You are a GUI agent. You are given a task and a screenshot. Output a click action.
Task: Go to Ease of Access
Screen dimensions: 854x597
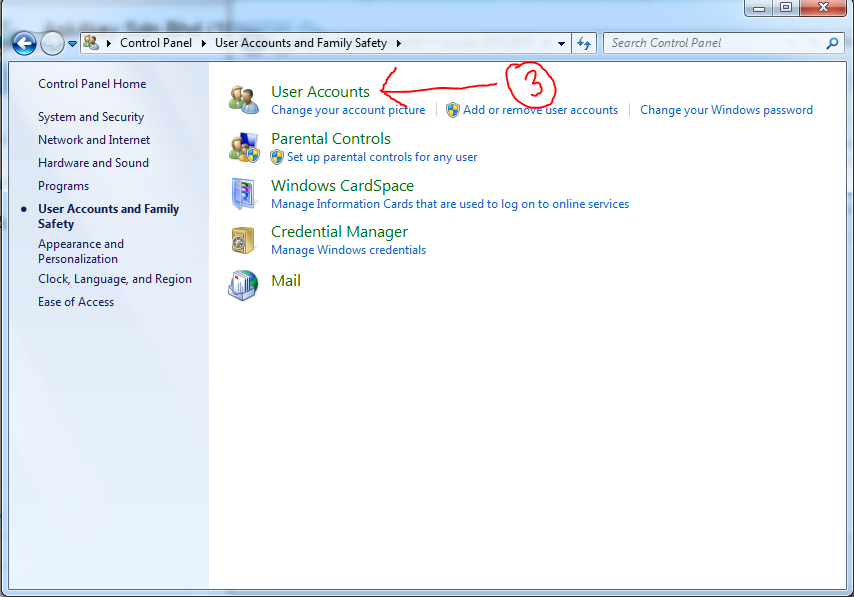(76, 302)
